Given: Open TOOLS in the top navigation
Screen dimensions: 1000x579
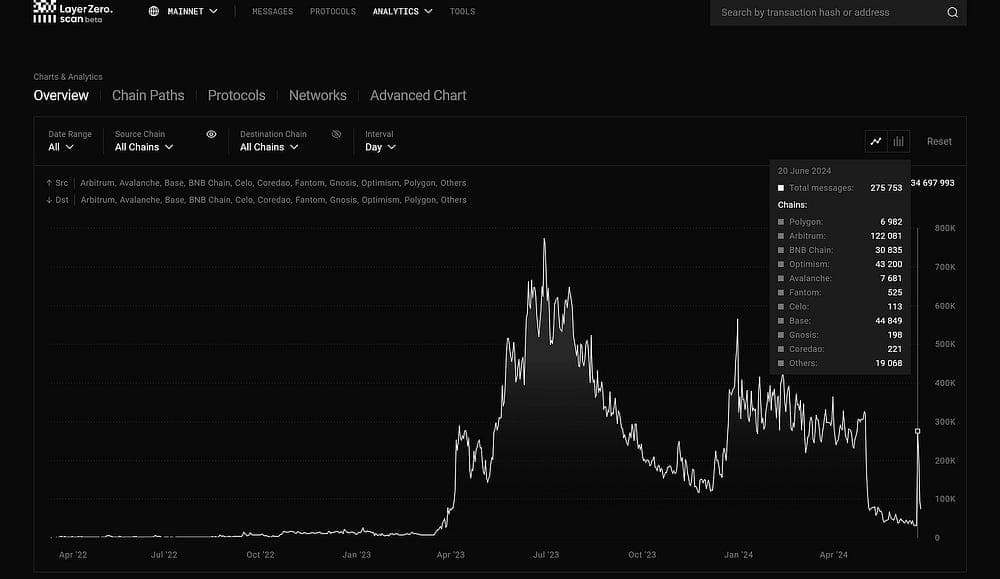Looking at the screenshot, I should pos(462,11).
